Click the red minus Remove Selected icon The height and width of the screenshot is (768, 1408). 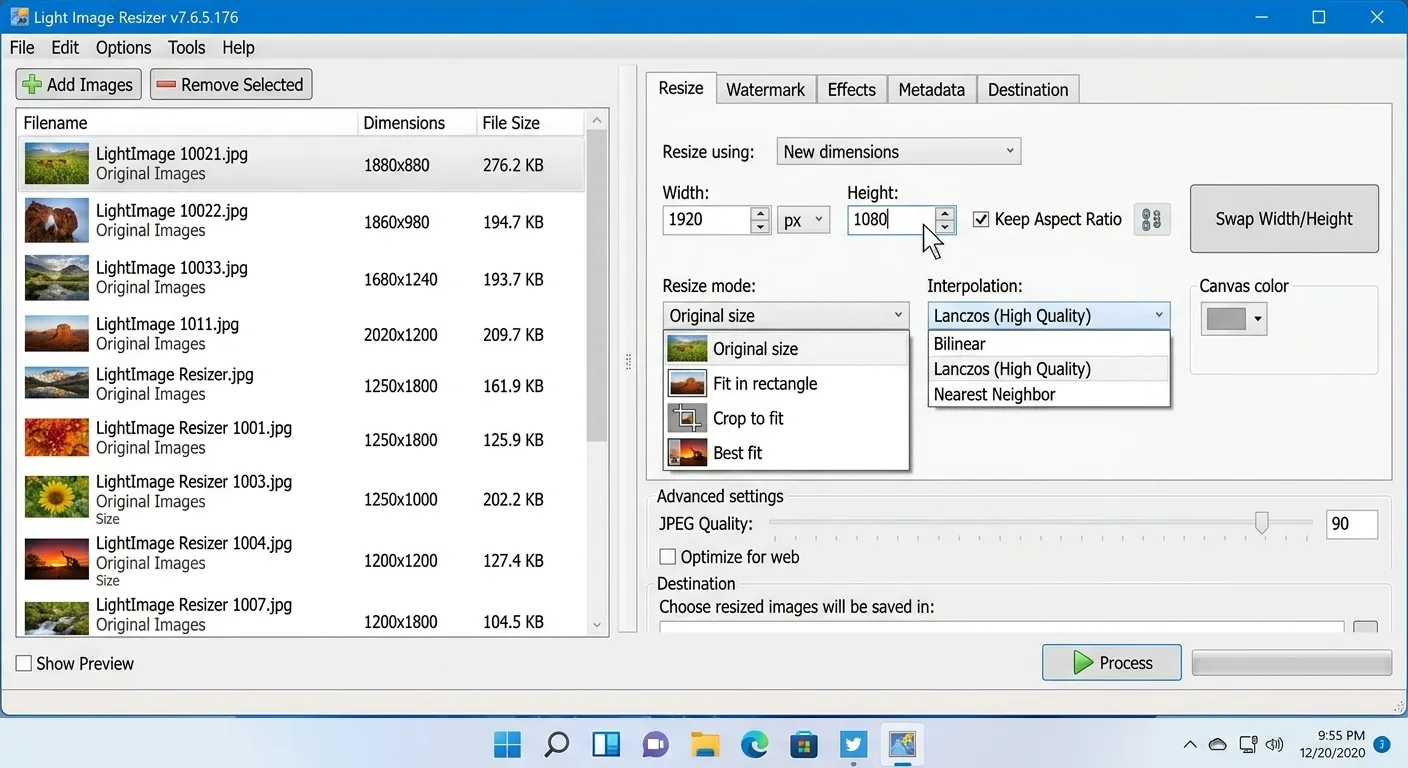tap(166, 85)
